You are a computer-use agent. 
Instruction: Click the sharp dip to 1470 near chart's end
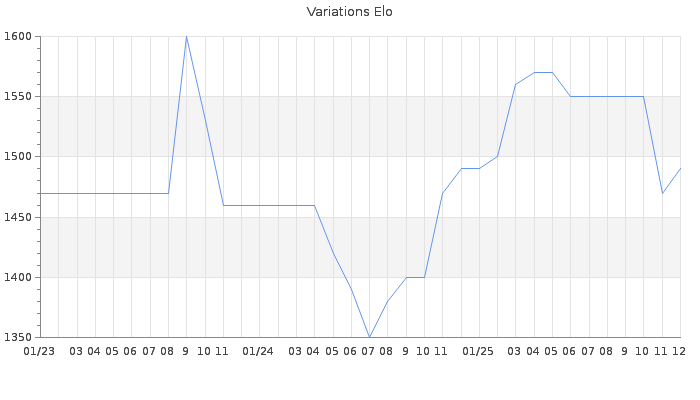tap(662, 193)
